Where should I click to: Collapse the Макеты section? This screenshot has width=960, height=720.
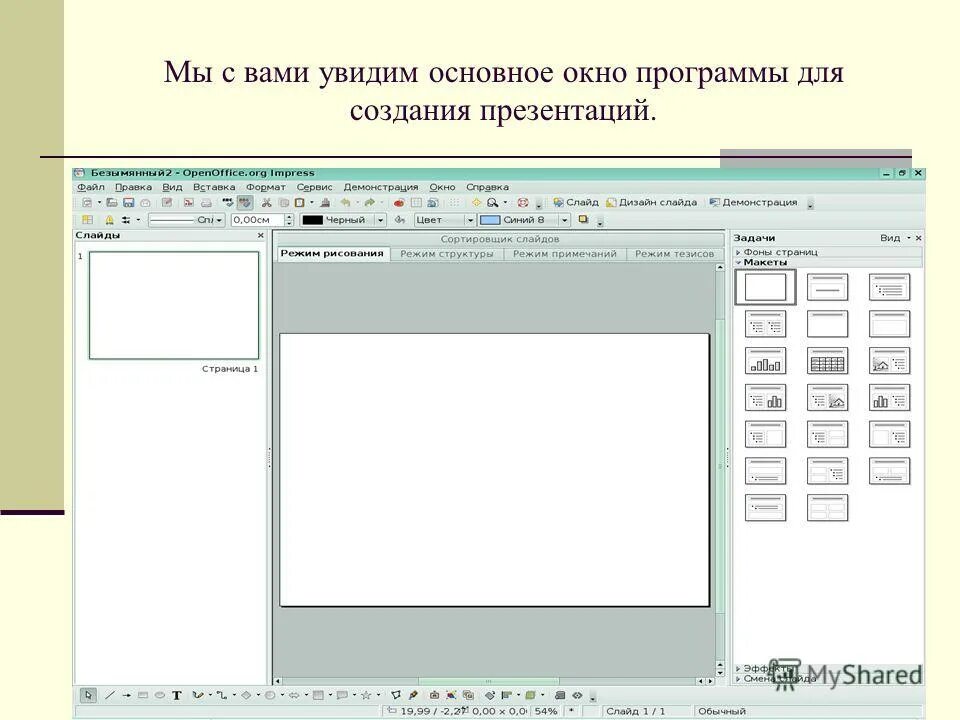click(x=763, y=262)
